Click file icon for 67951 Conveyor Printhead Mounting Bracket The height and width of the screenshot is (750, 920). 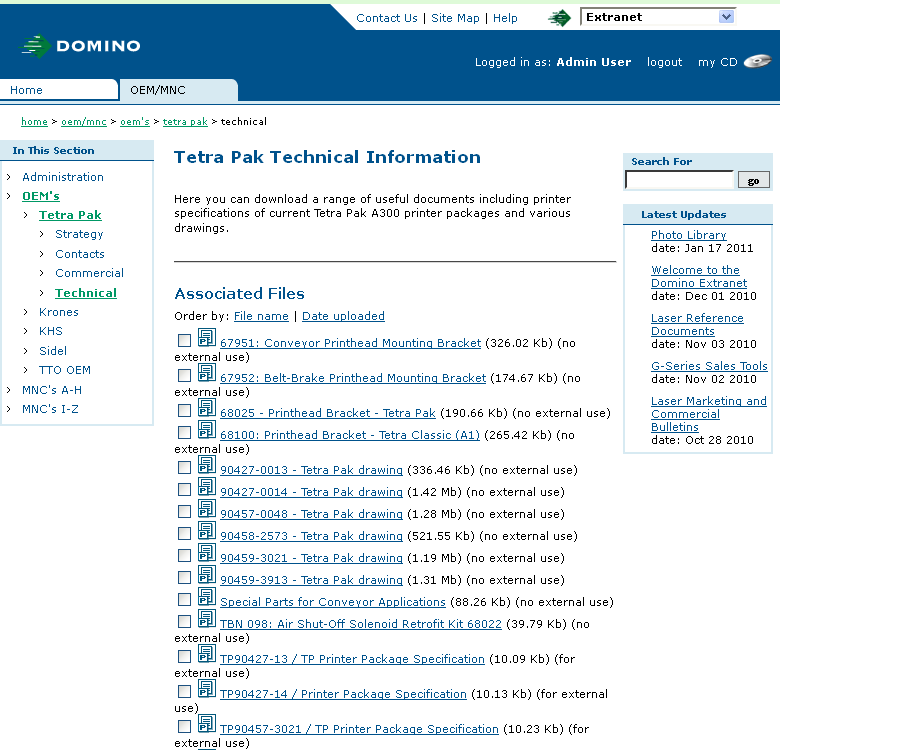pos(206,338)
